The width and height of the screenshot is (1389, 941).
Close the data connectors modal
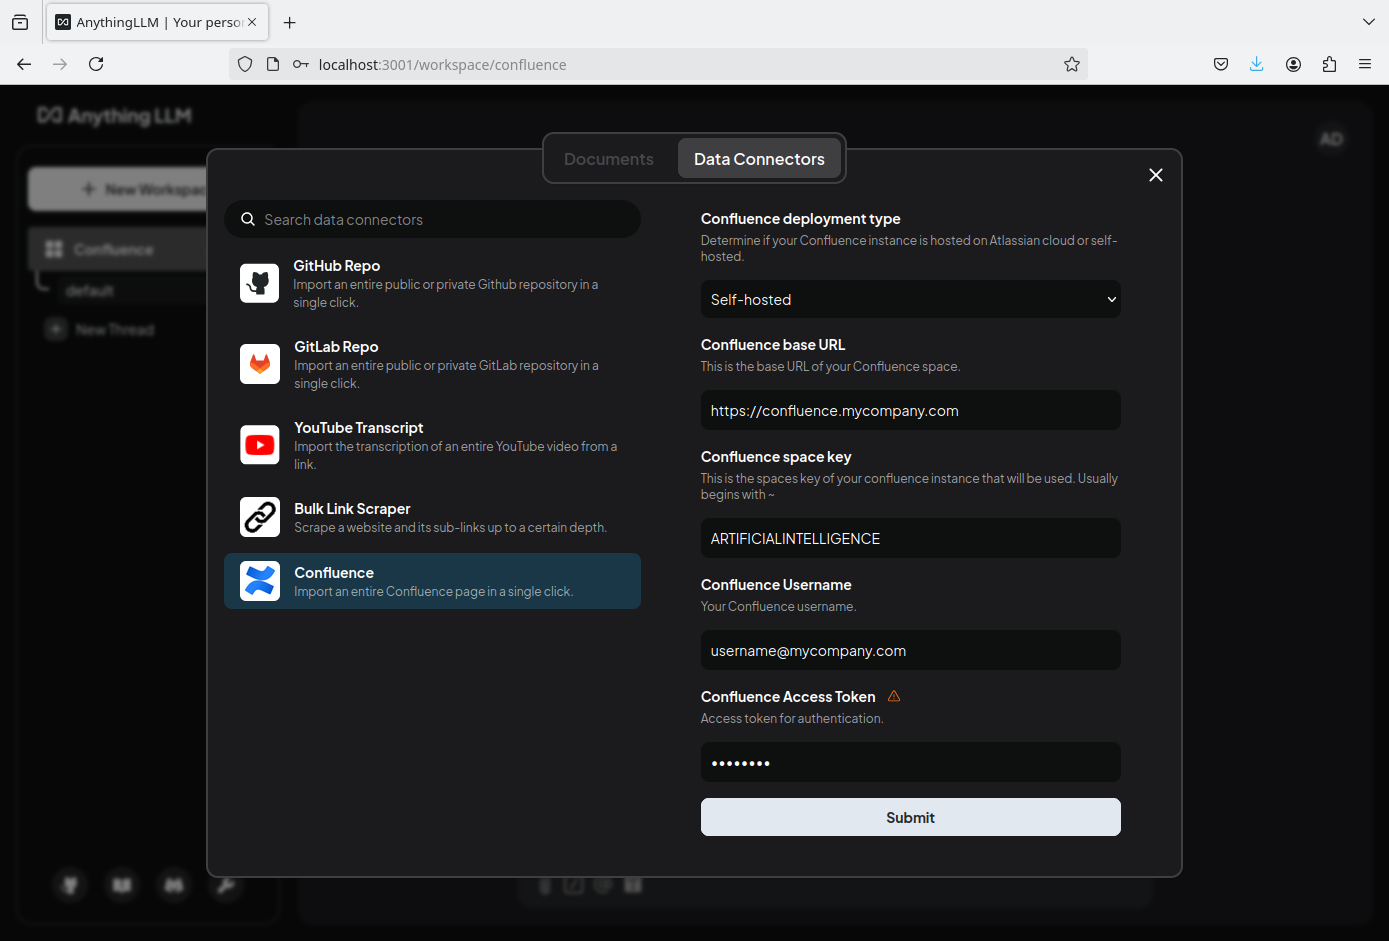point(1156,175)
